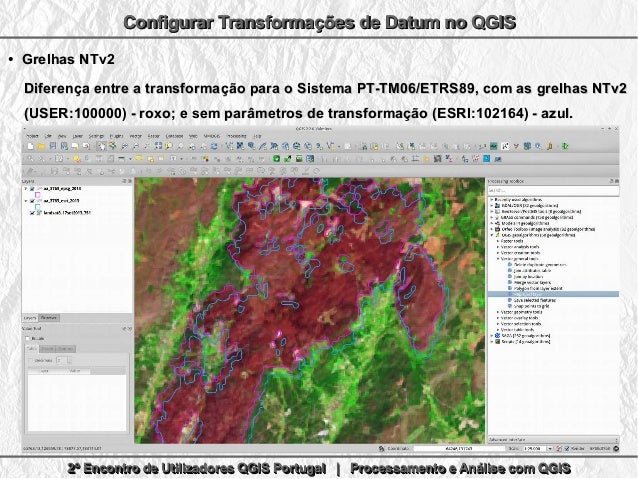
Task: Open the Project menu
Action: [33, 136]
